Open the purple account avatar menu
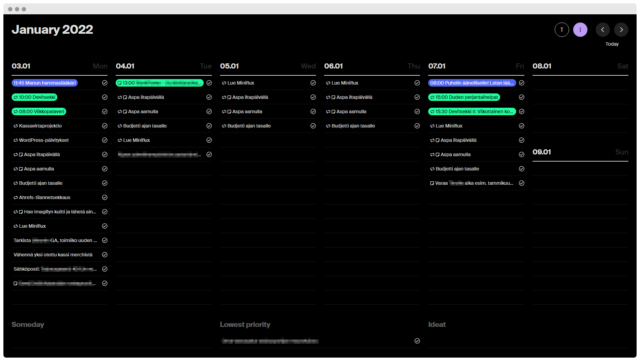Image resolution: width=640 pixels, height=361 pixels. tap(580, 30)
